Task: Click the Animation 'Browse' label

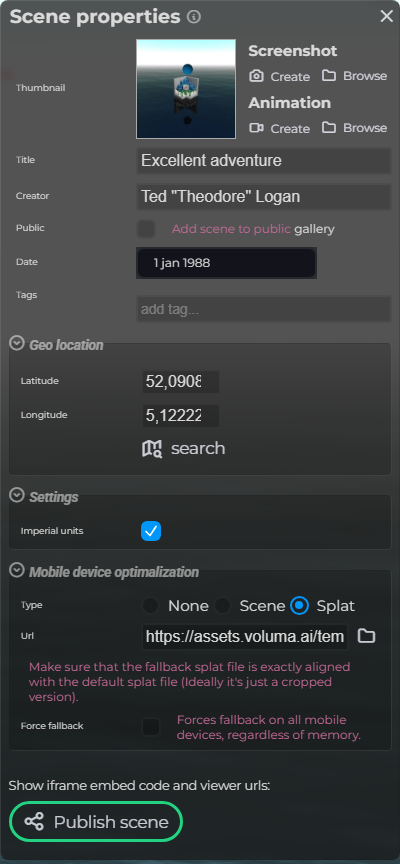Action: tap(365, 128)
